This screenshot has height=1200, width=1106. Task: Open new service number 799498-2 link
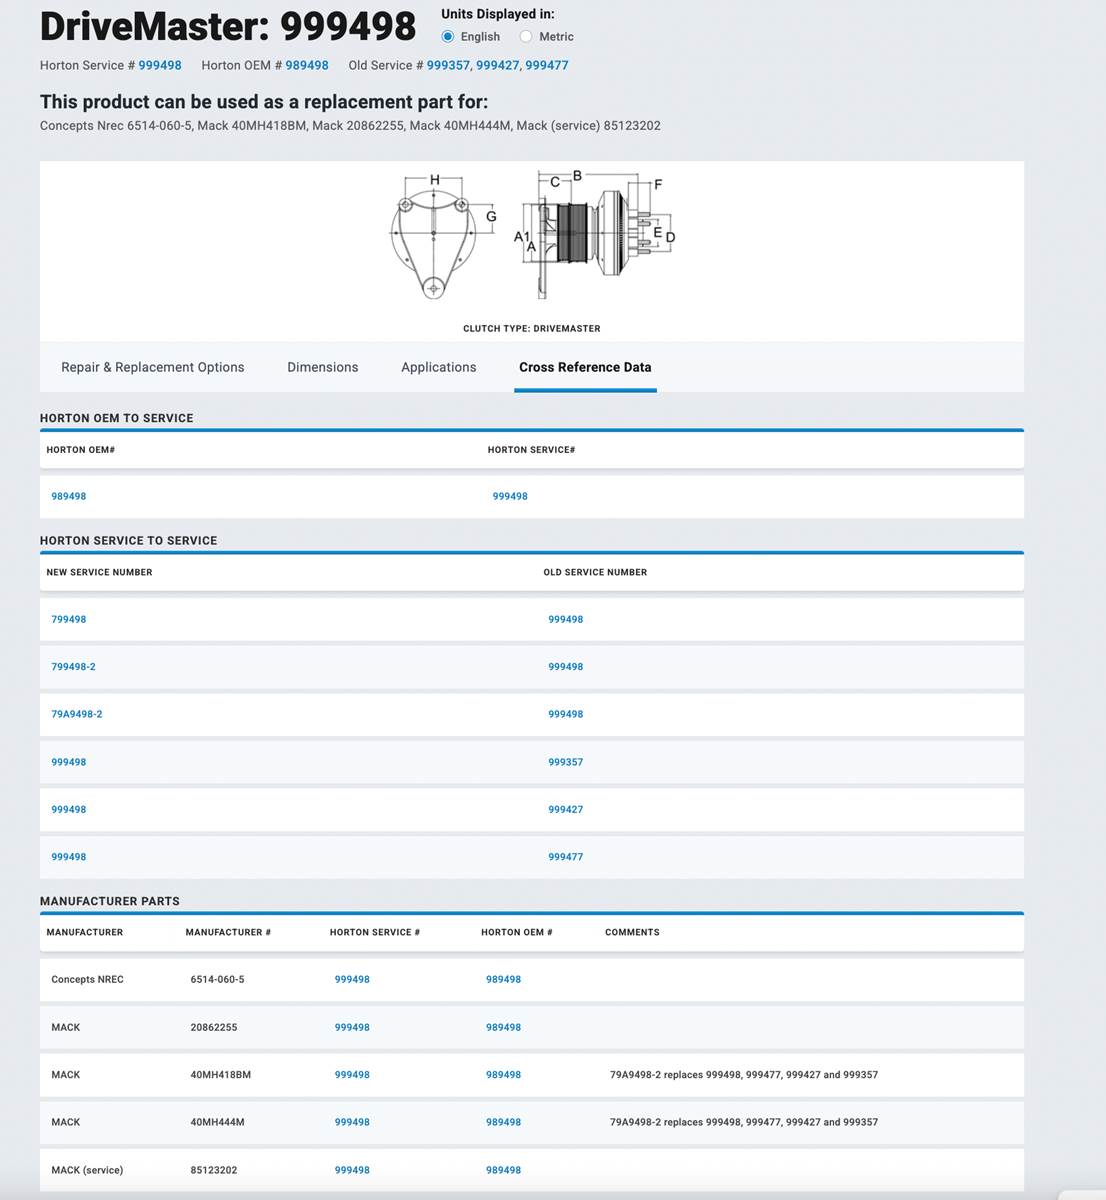pyautogui.click(x=73, y=666)
